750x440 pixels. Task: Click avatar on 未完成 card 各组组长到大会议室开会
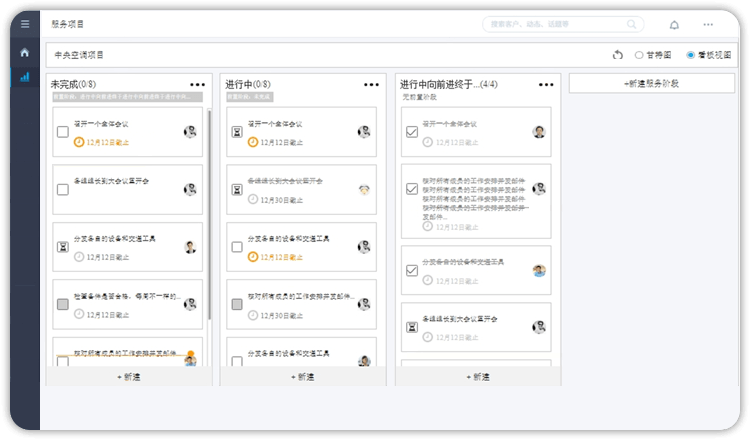(x=190, y=189)
